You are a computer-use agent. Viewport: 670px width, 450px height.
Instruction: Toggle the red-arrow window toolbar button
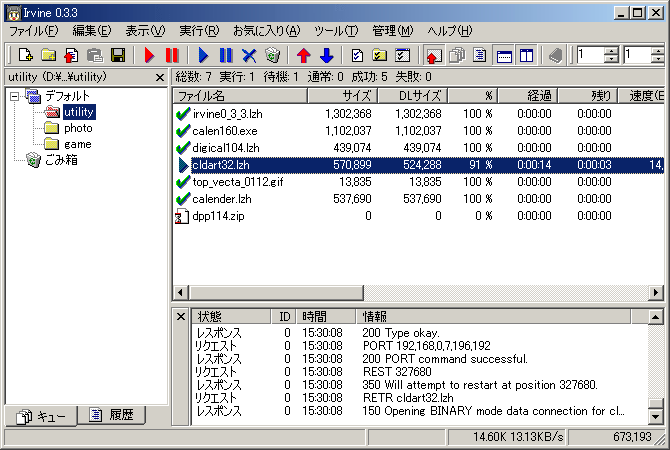(433, 55)
